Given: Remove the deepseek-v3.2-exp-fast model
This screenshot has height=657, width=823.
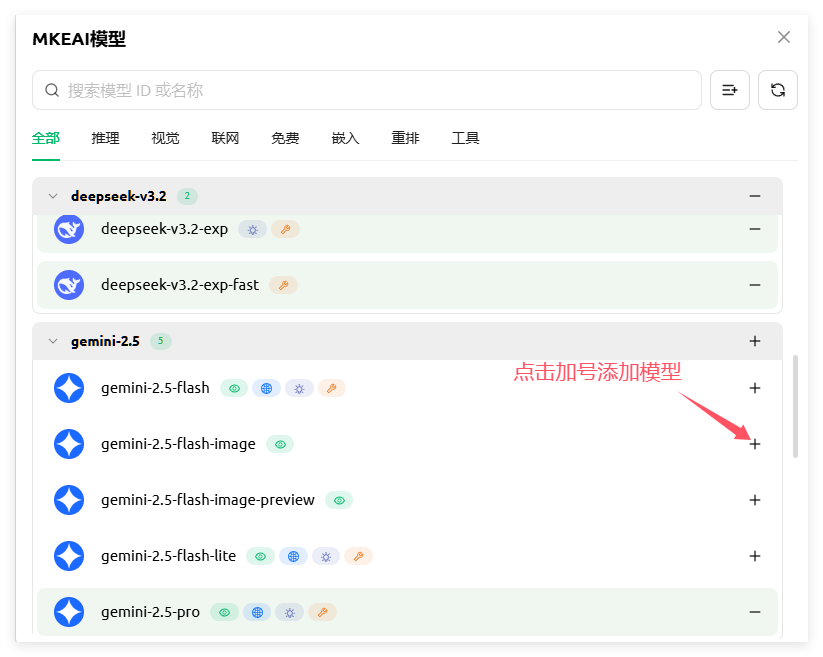Looking at the screenshot, I should point(755,285).
